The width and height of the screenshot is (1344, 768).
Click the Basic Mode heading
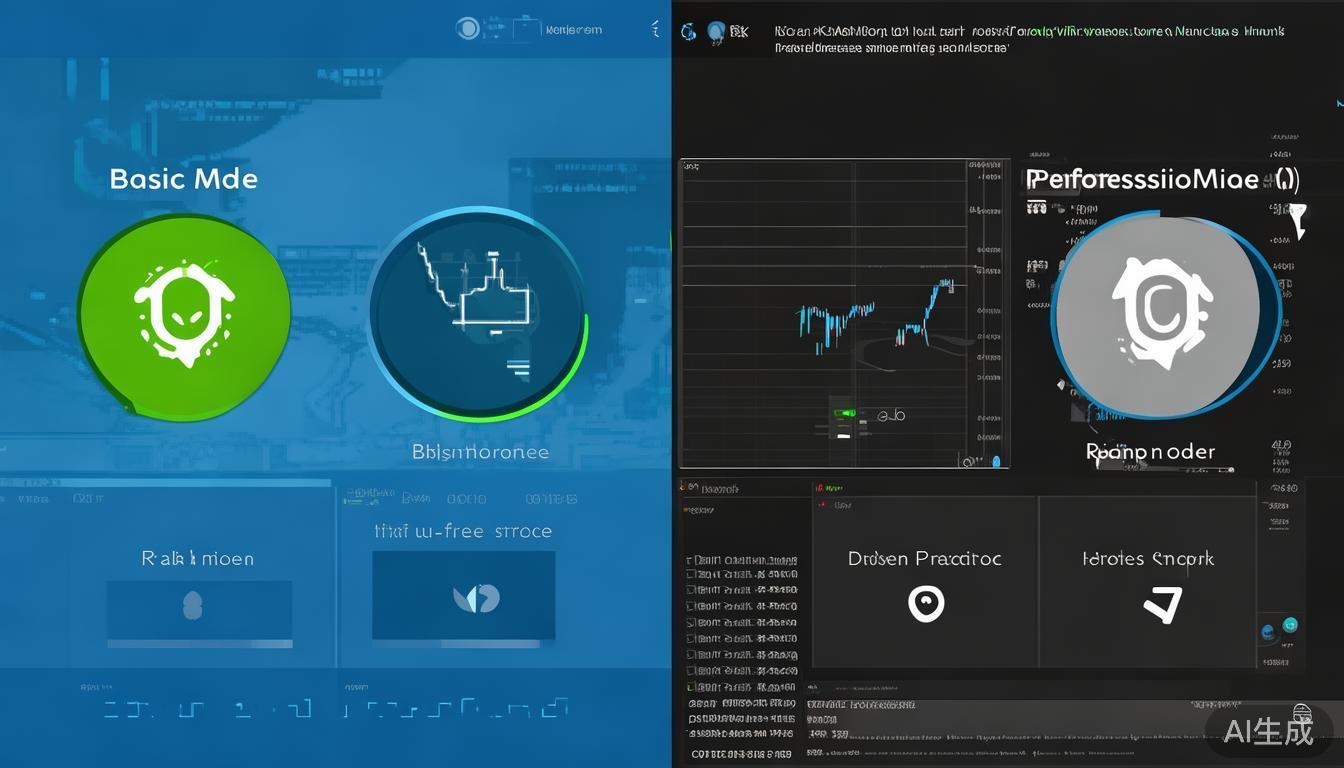pos(183,179)
